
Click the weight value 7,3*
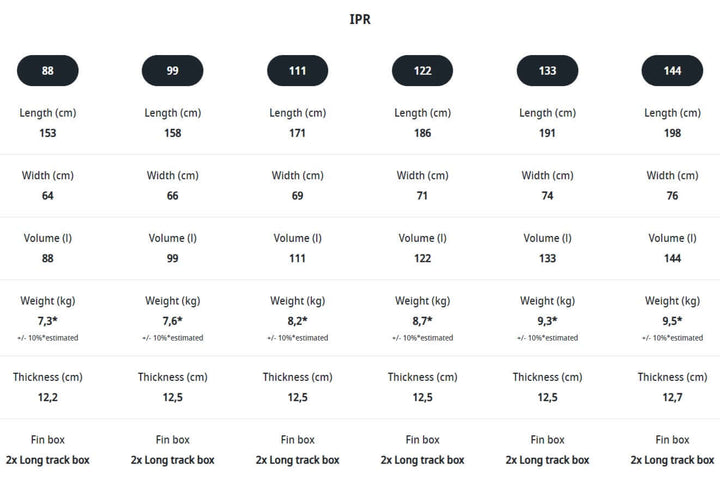point(48,321)
